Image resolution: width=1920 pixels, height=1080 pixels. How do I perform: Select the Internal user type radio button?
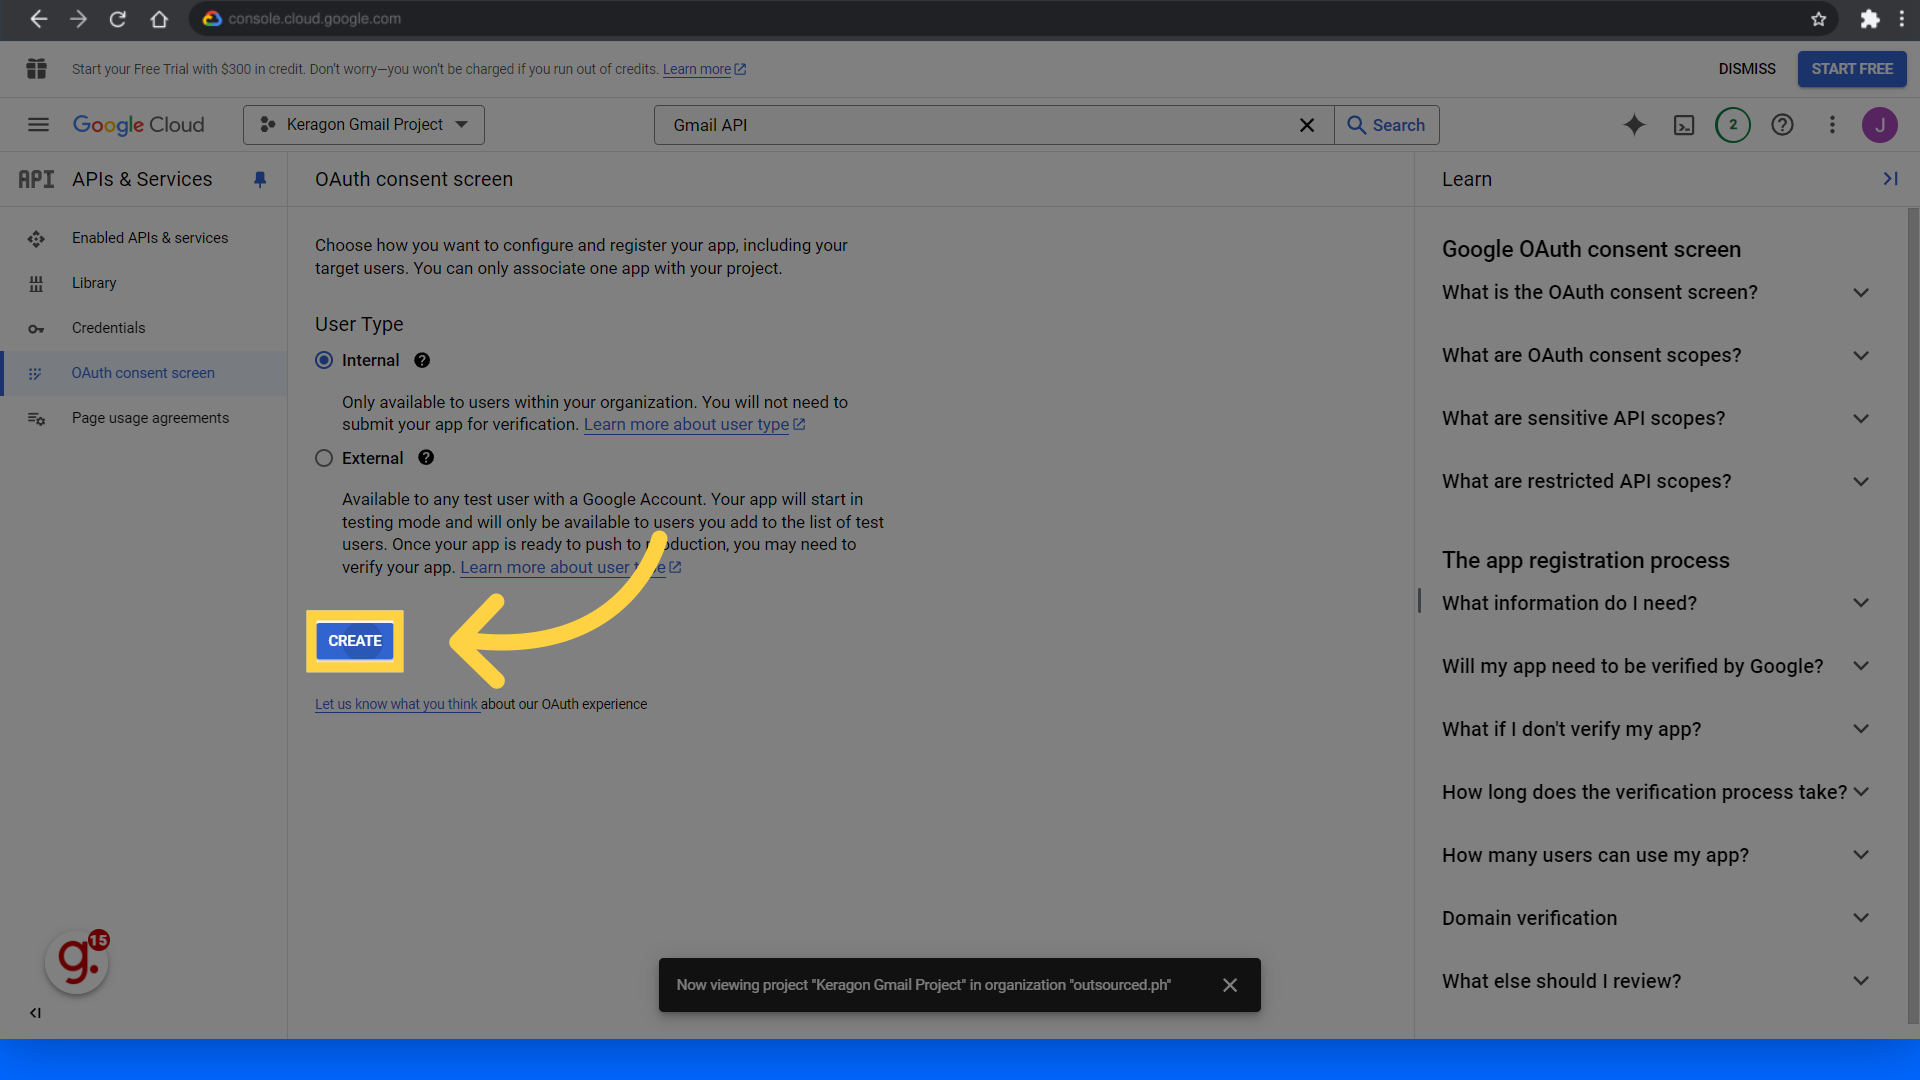(324, 360)
